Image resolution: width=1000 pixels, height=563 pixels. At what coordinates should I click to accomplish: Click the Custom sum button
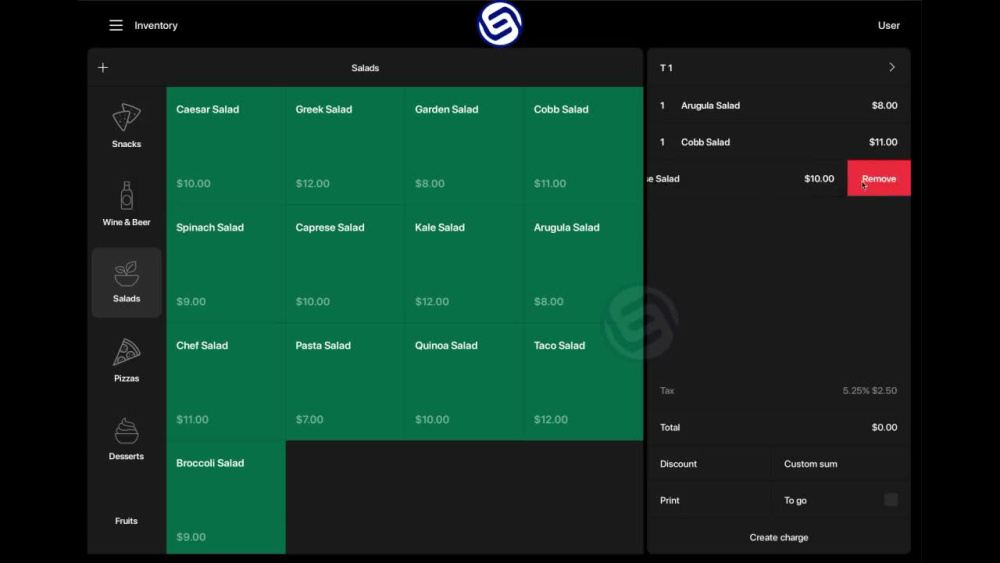[x=841, y=464]
